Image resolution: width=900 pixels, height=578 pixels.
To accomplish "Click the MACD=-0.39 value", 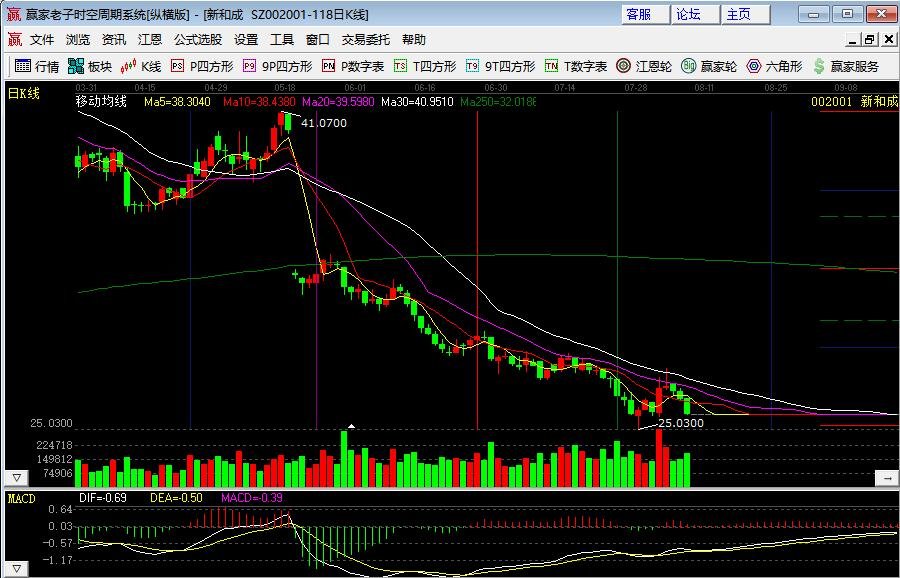I will point(252,498).
